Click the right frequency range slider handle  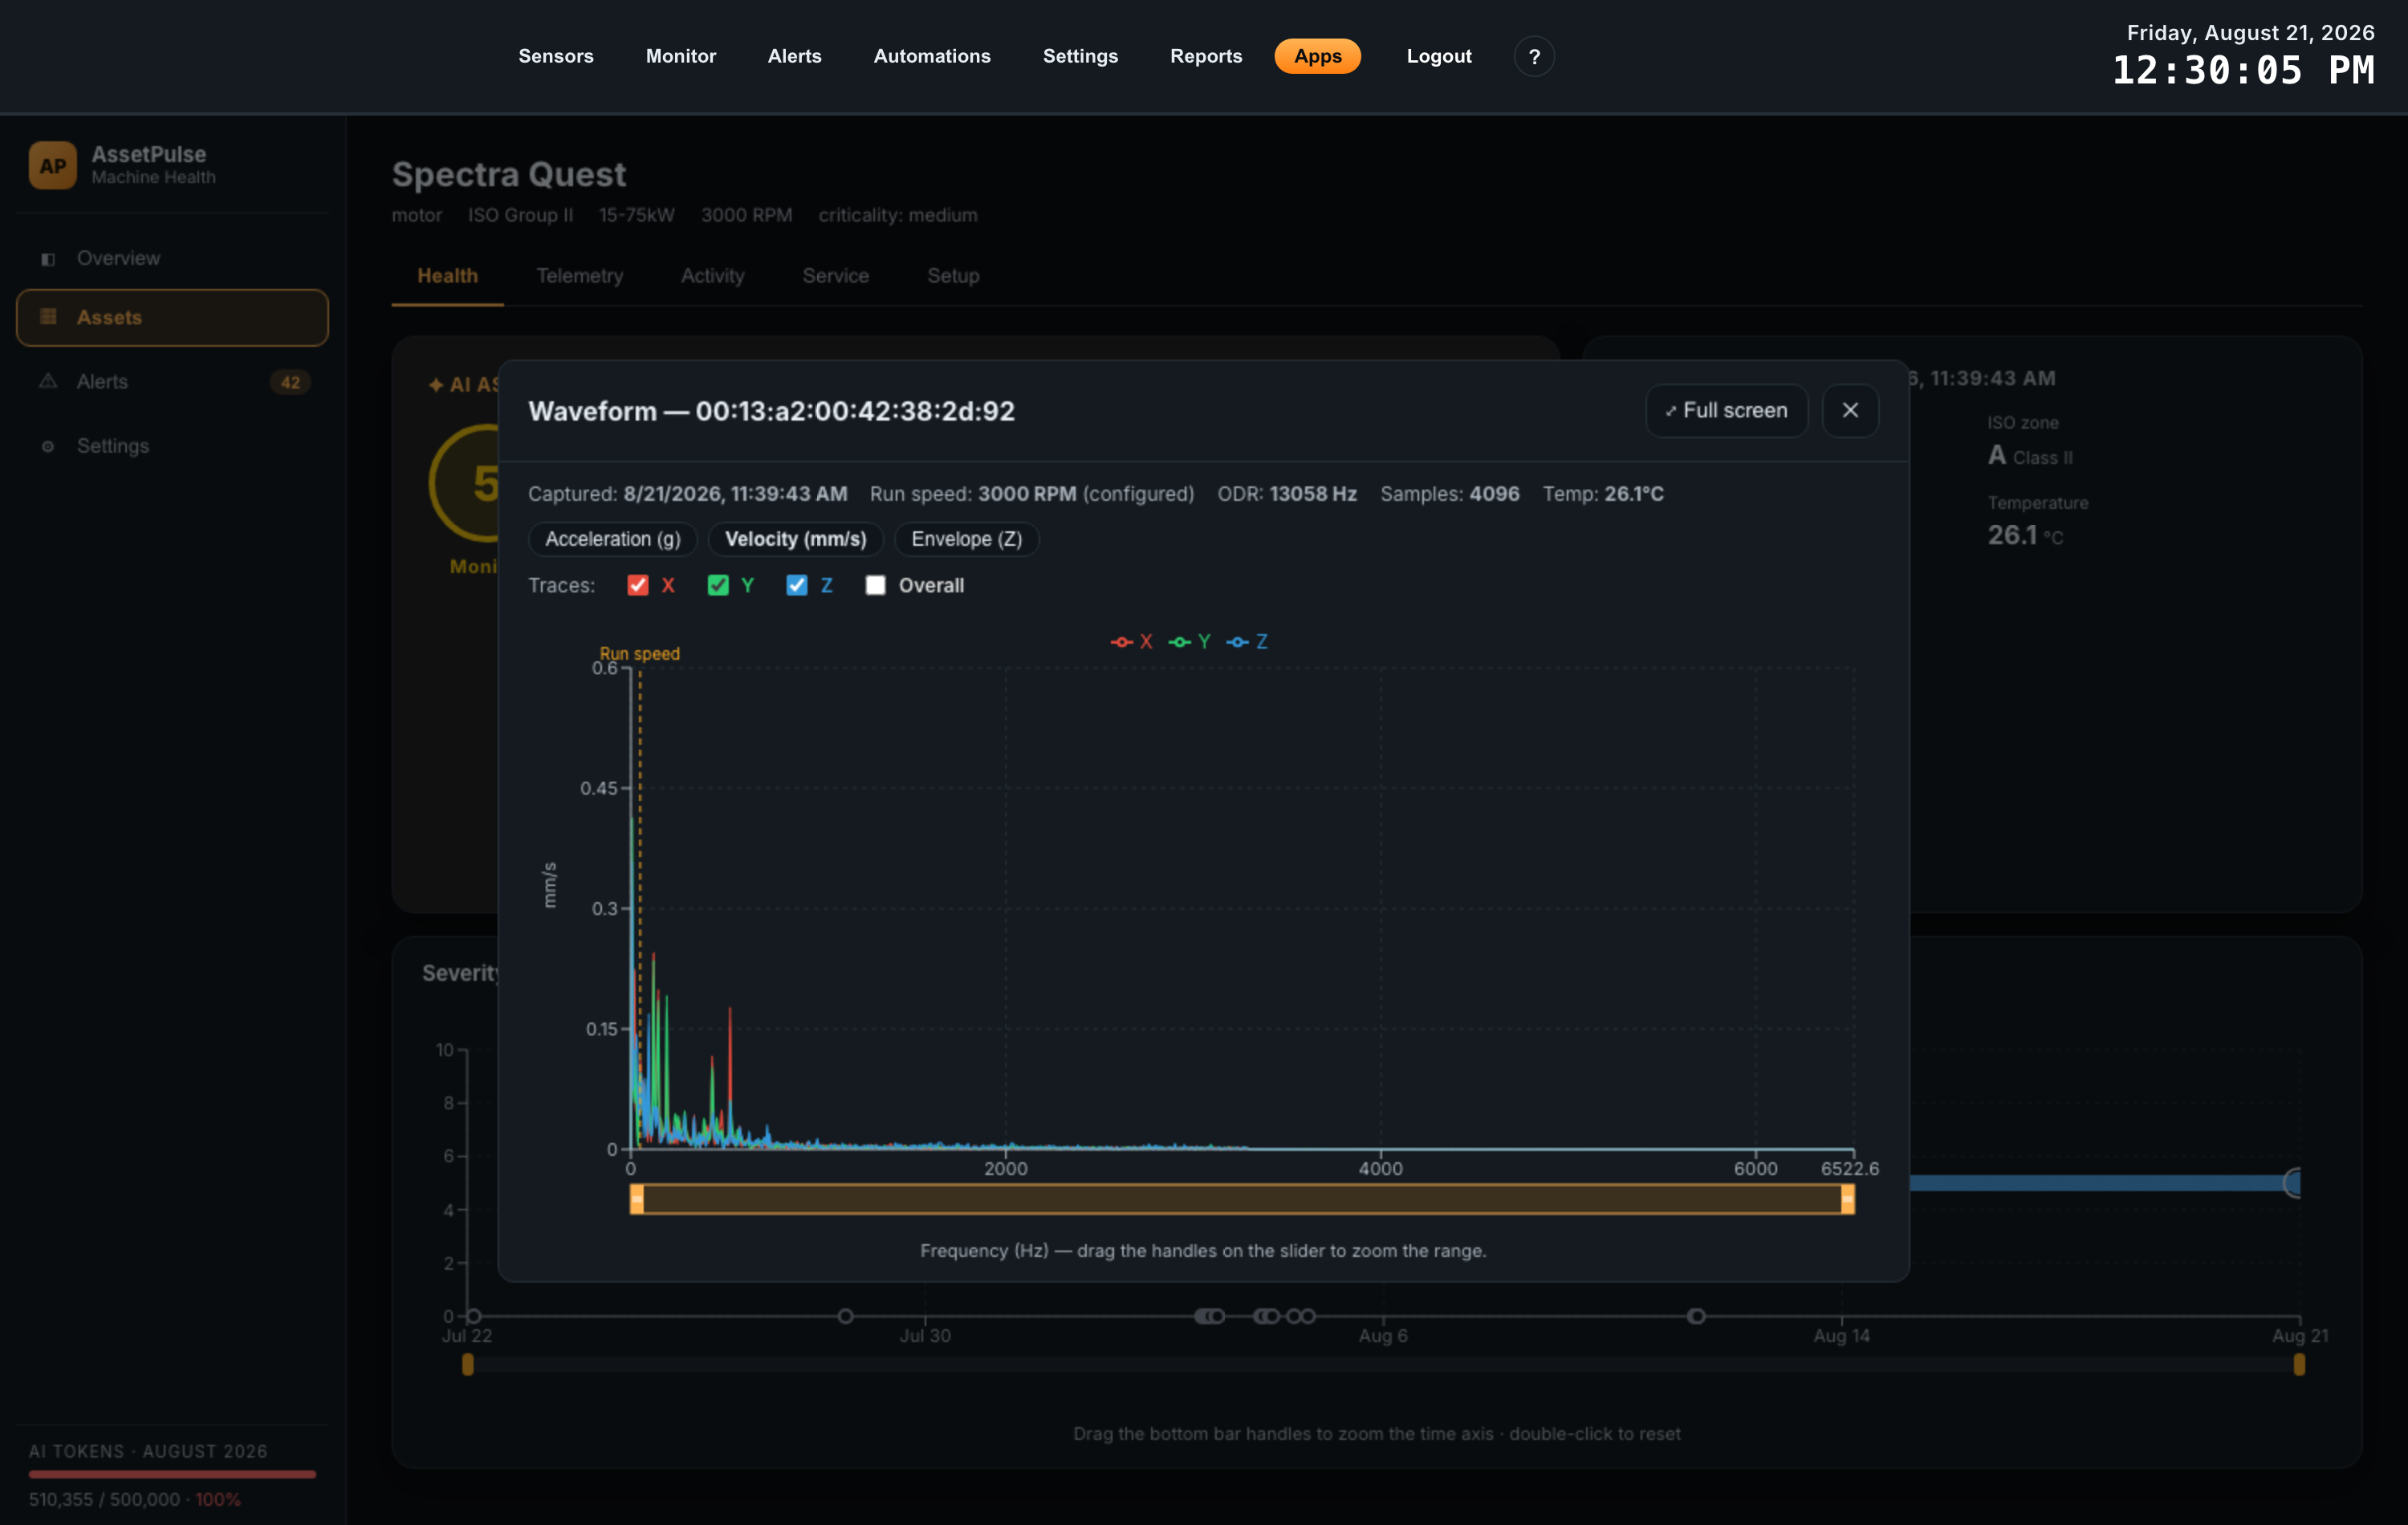click(x=1847, y=1198)
